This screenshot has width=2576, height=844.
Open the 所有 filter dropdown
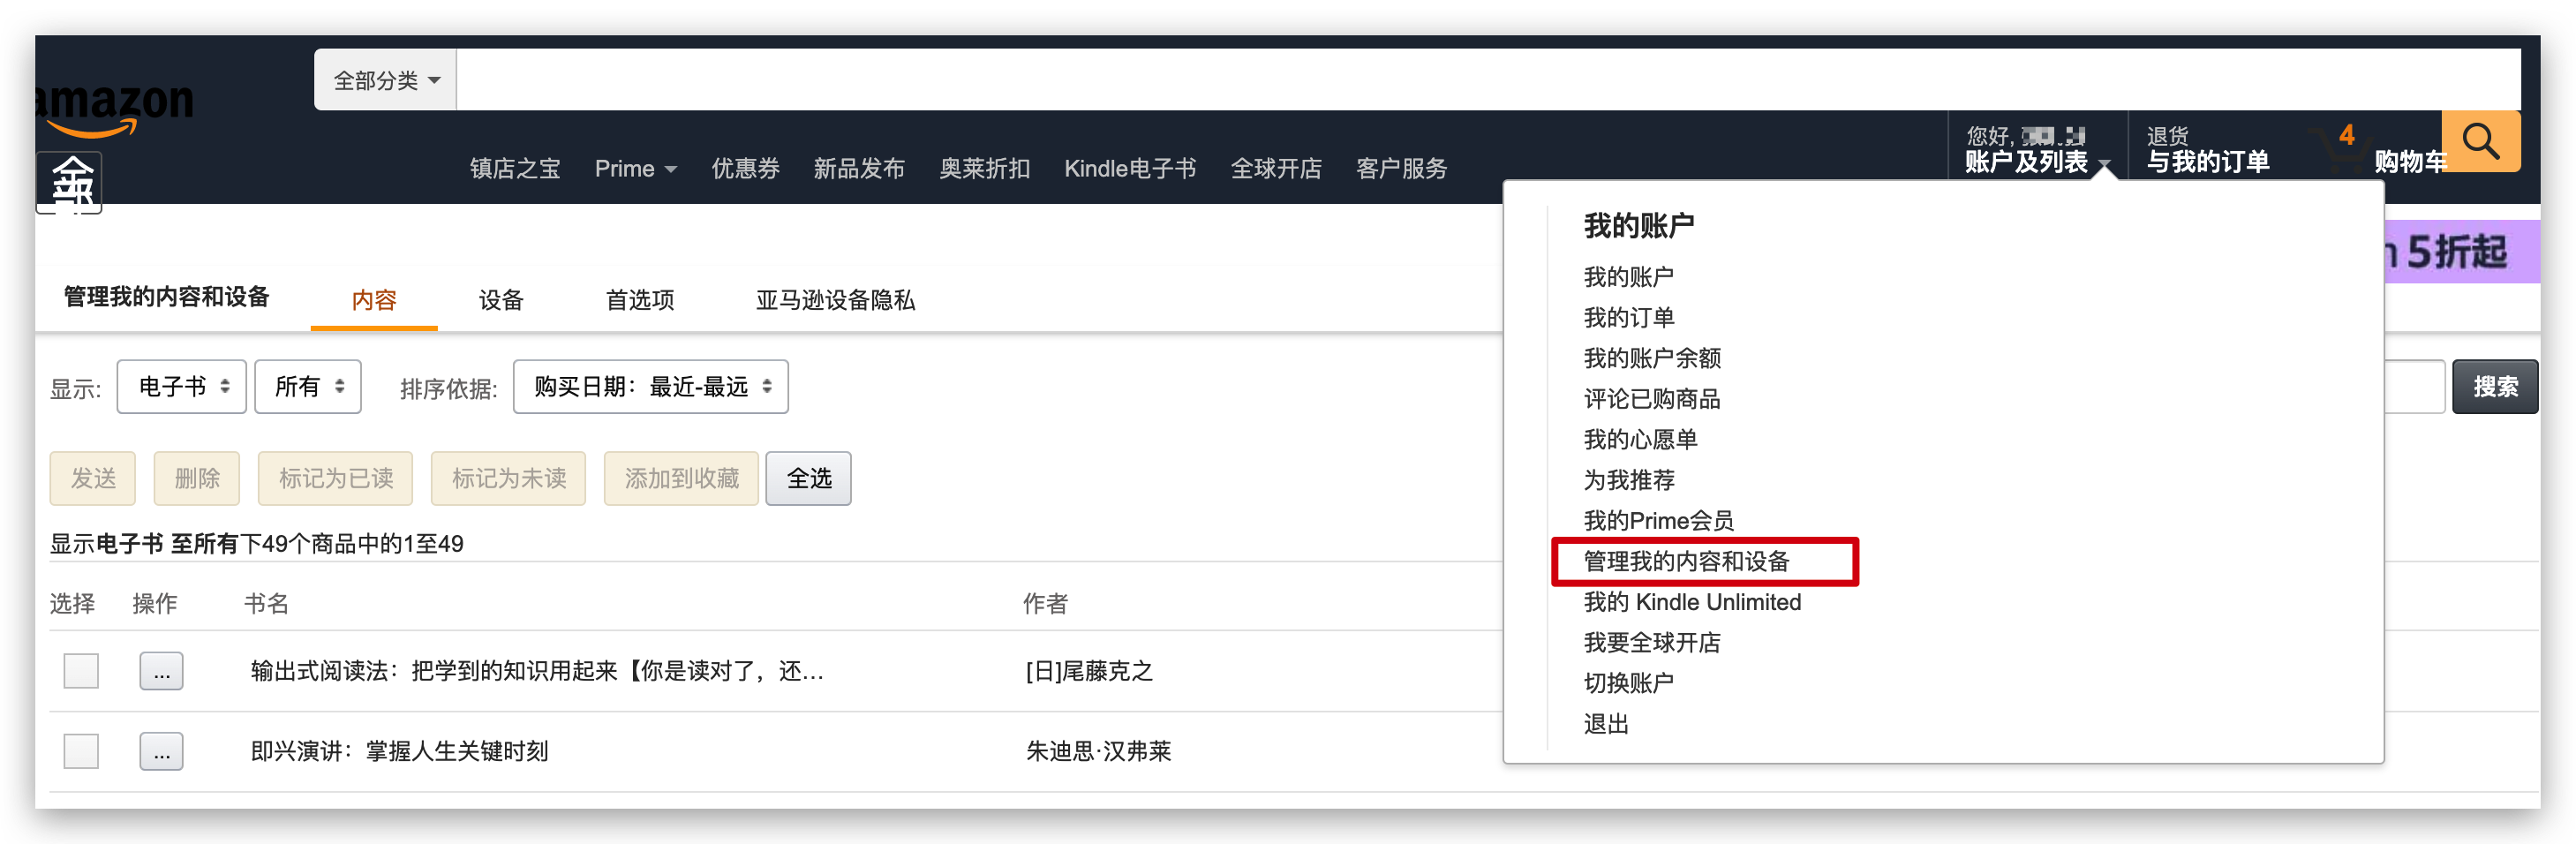pyautogui.click(x=308, y=386)
